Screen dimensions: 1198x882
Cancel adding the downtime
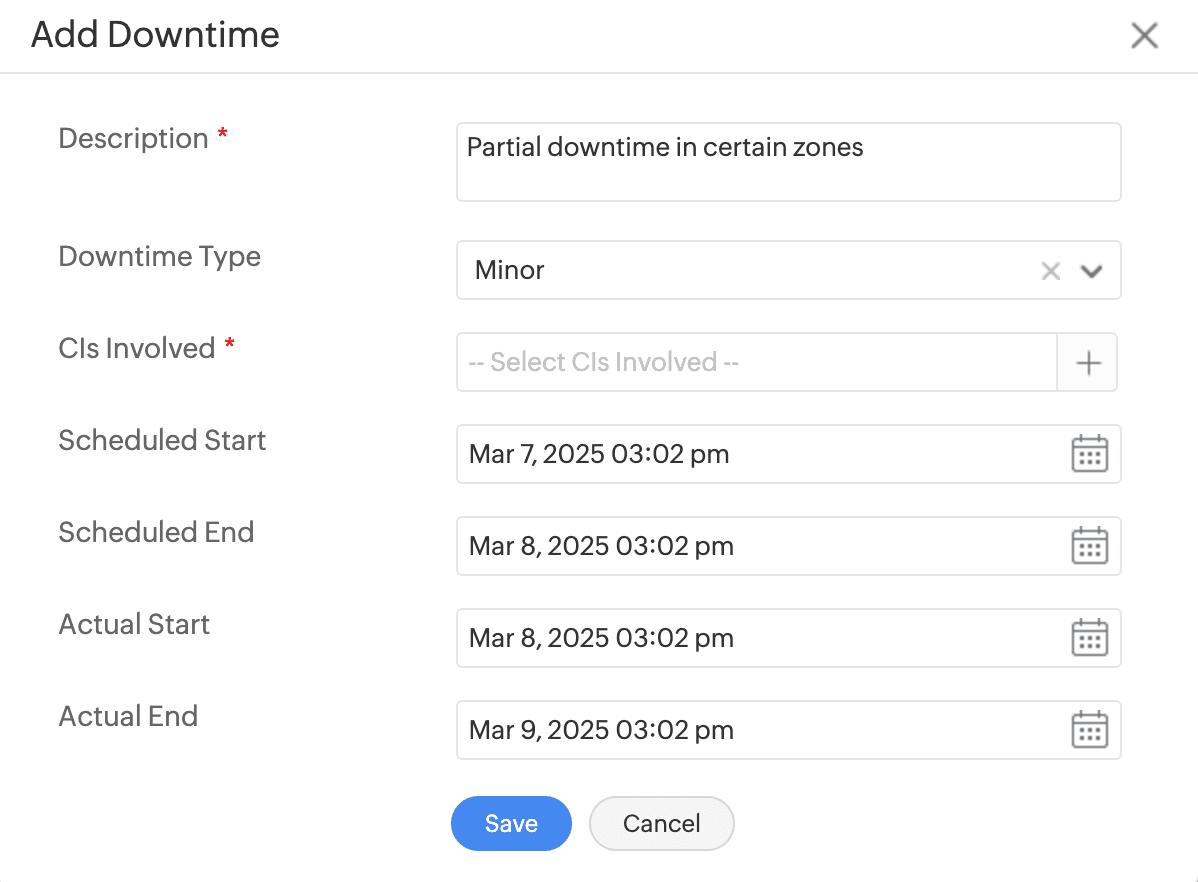(661, 823)
